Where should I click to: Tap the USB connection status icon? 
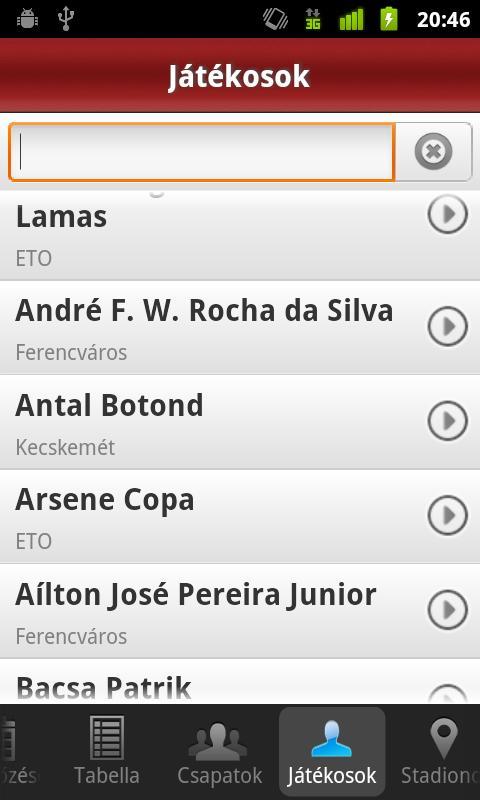coord(66,19)
